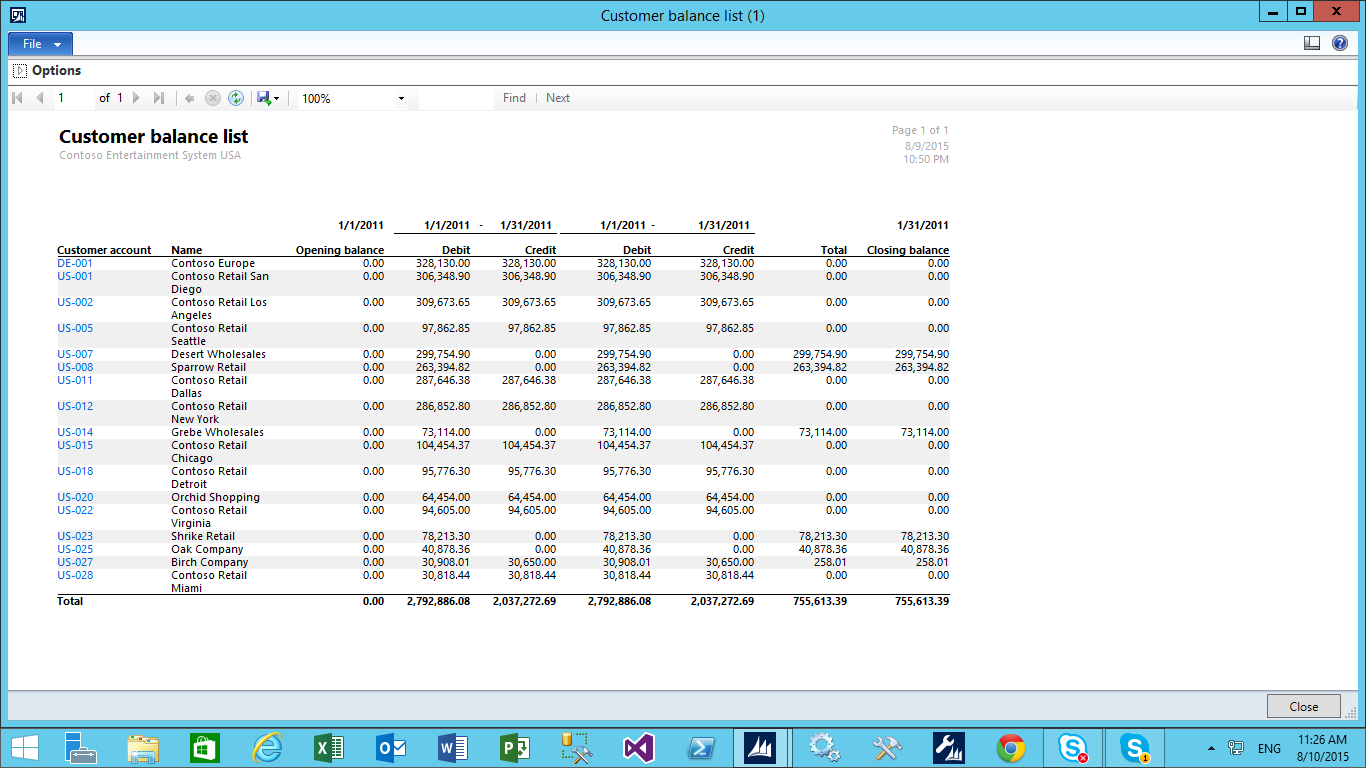Open customer account US-028
The height and width of the screenshot is (768, 1366).
tap(75, 576)
